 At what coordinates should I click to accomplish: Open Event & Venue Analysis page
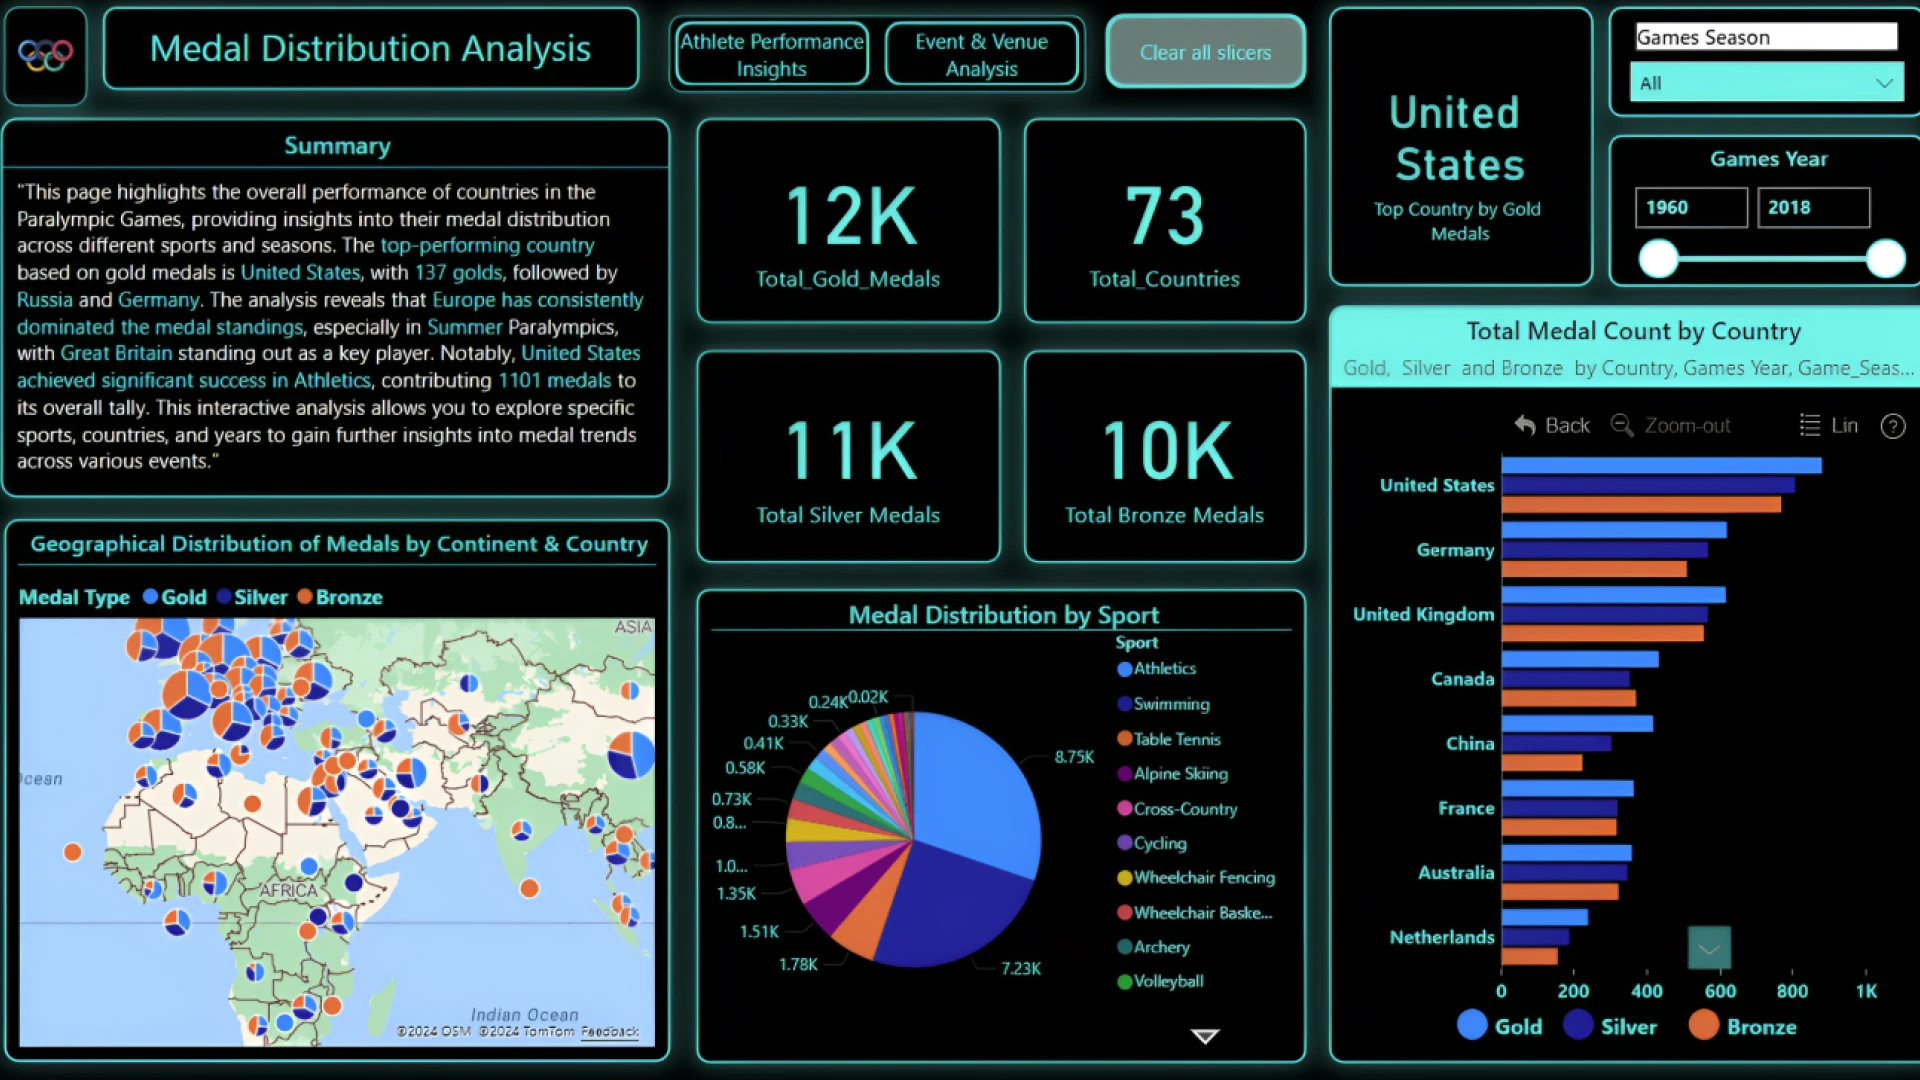coord(981,54)
